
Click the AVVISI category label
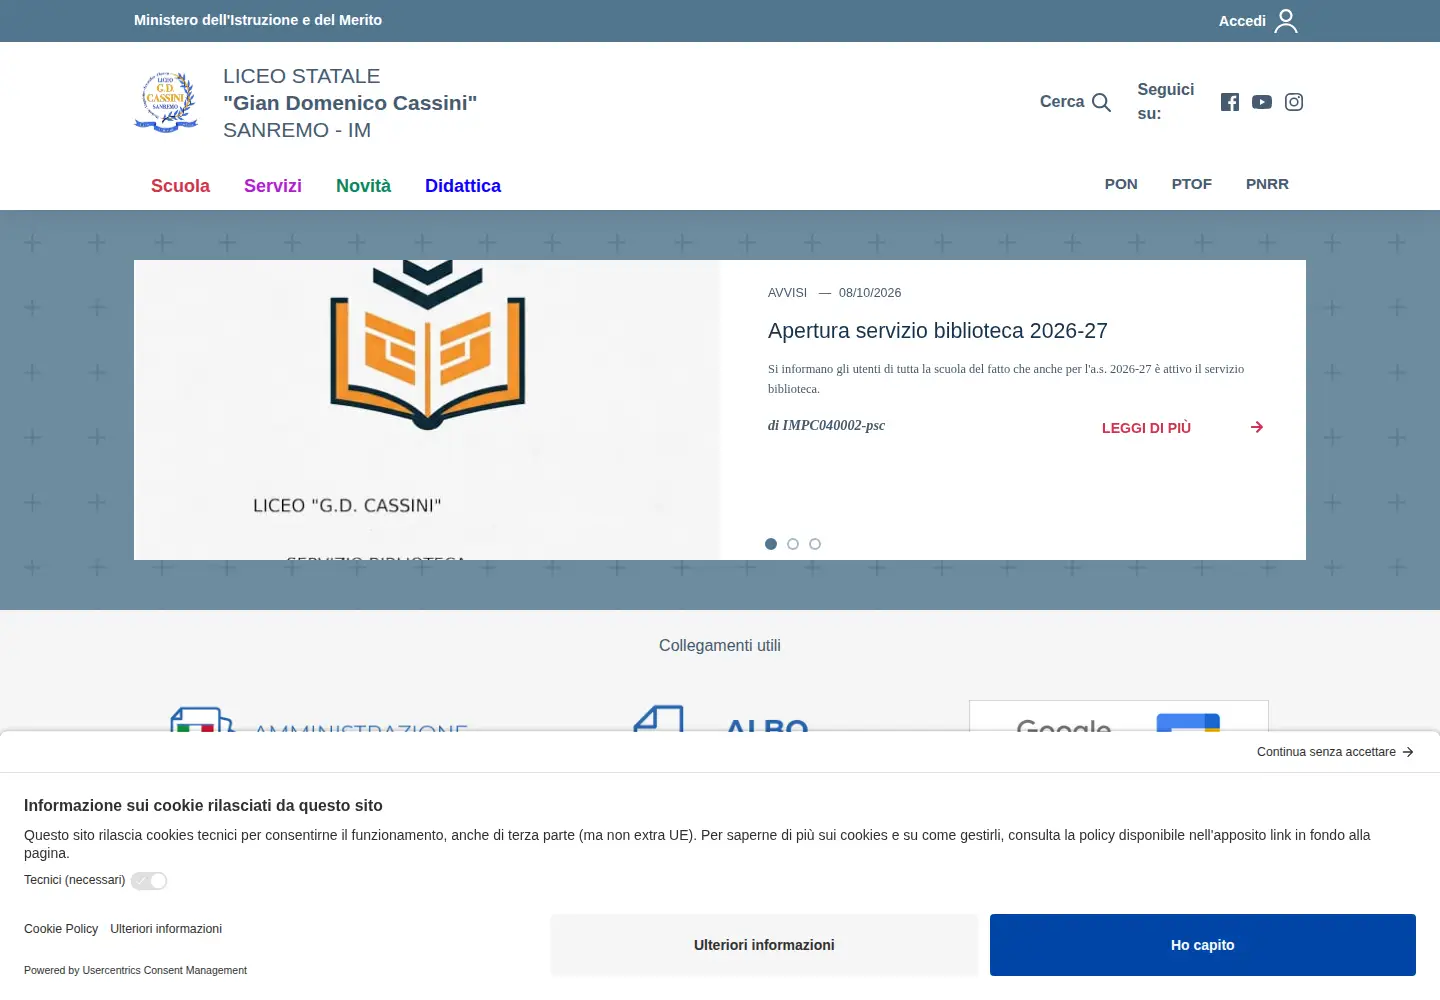click(x=787, y=293)
